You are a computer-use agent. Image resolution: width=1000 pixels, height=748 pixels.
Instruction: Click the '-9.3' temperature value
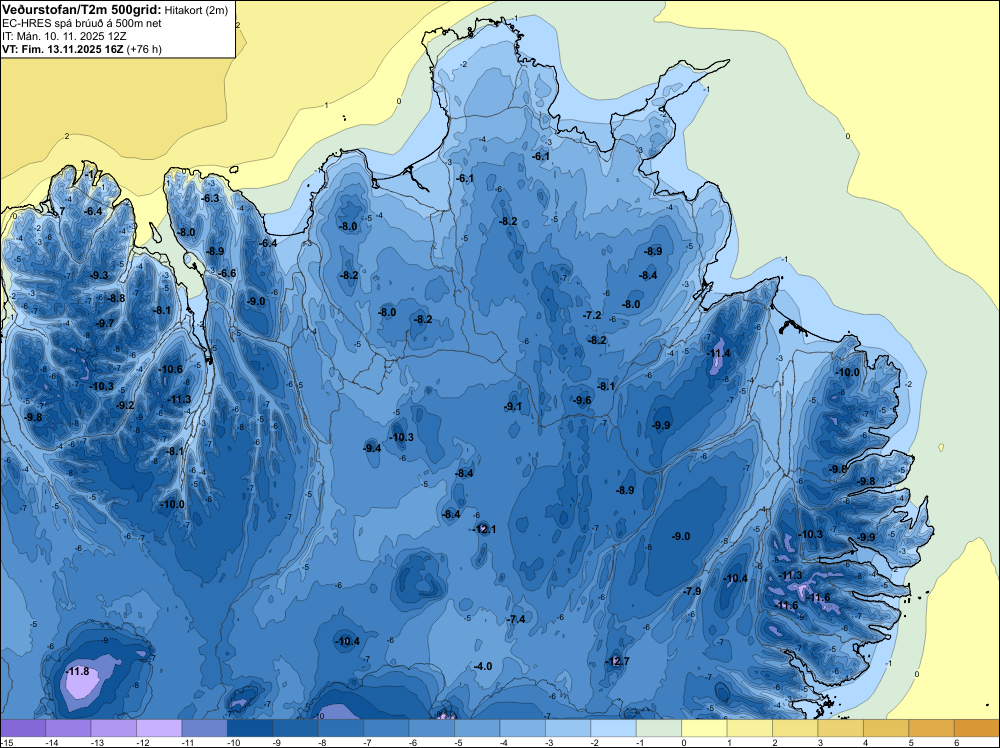99,275
